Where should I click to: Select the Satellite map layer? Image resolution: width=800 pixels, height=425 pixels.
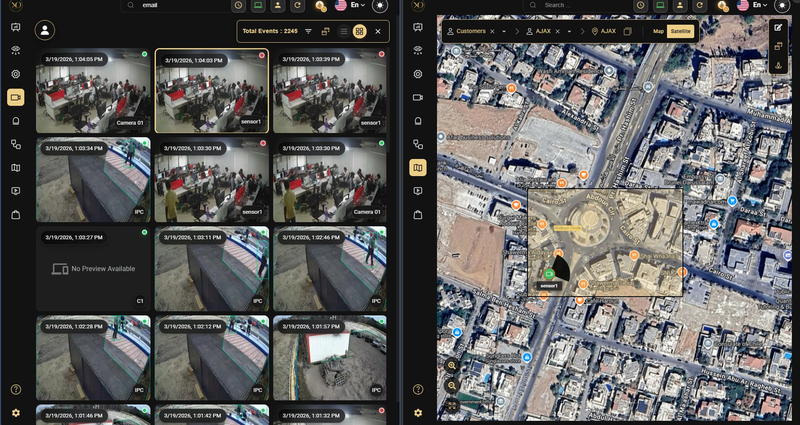681,31
